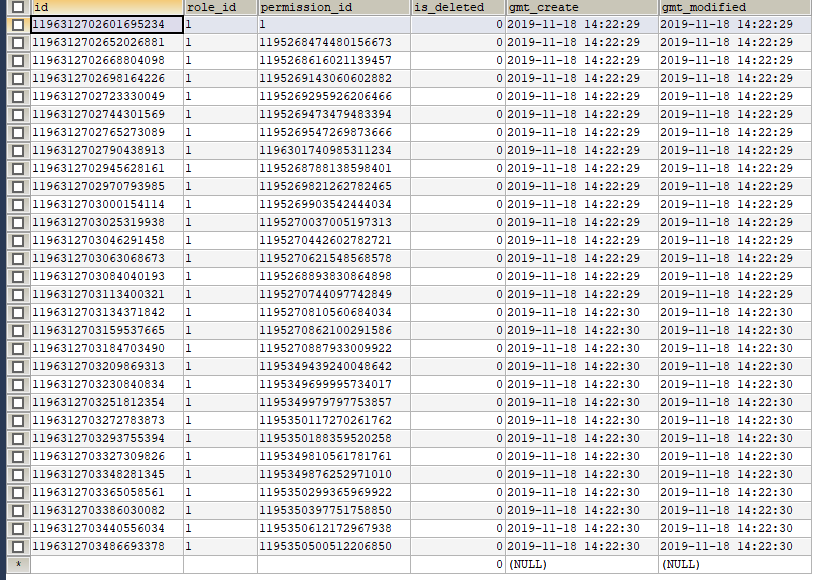Click the (NULL) gmt_create cell in new row
This screenshot has height=580, width=820.
pyautogui.click(x=582, y=565)
